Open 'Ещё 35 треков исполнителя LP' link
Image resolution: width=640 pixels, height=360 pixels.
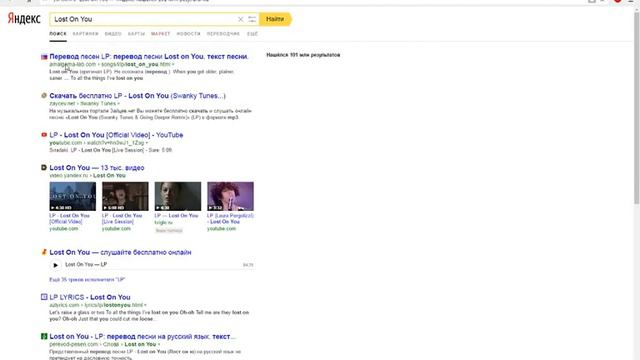[x=87, y=280]
